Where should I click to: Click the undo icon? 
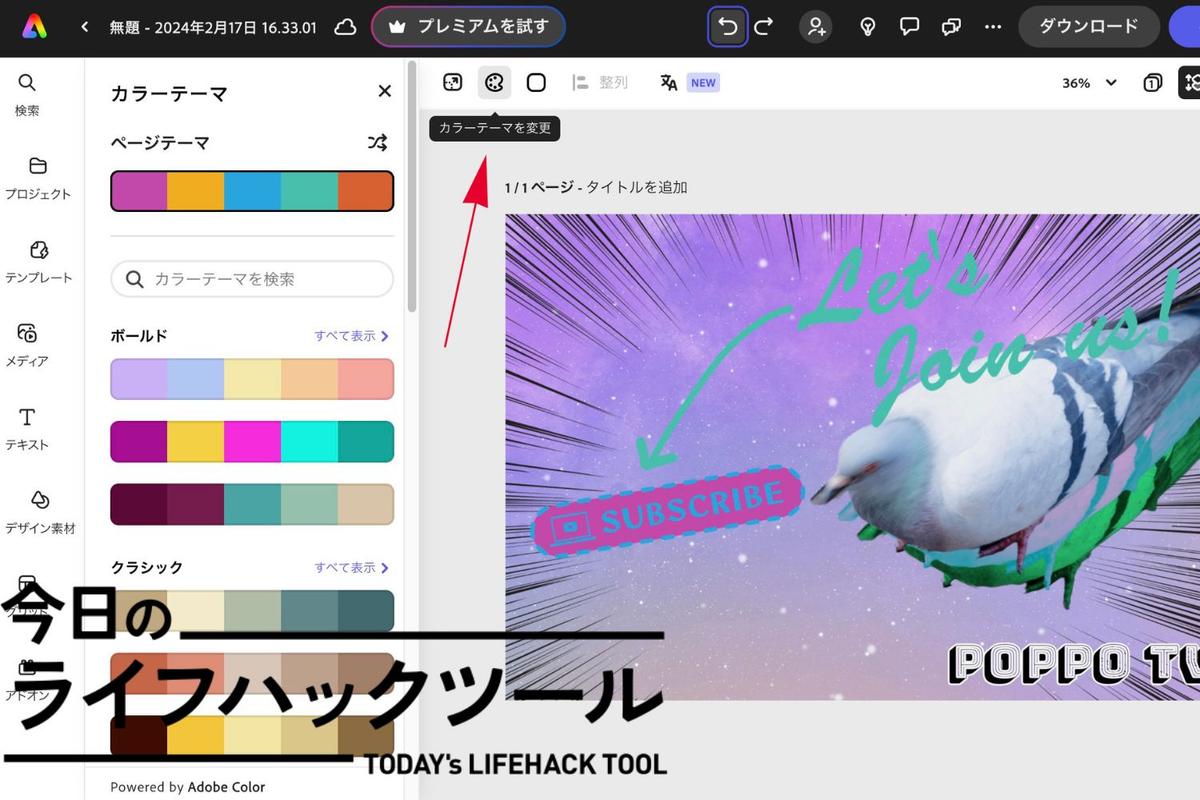pyautogui.click(x=728, y=27)
